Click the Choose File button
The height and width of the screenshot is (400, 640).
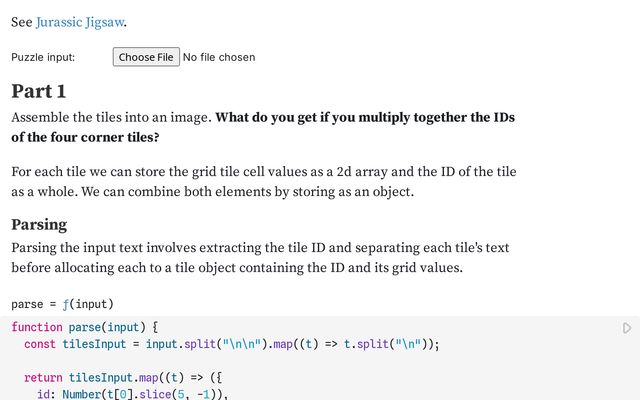pos(146,57)
